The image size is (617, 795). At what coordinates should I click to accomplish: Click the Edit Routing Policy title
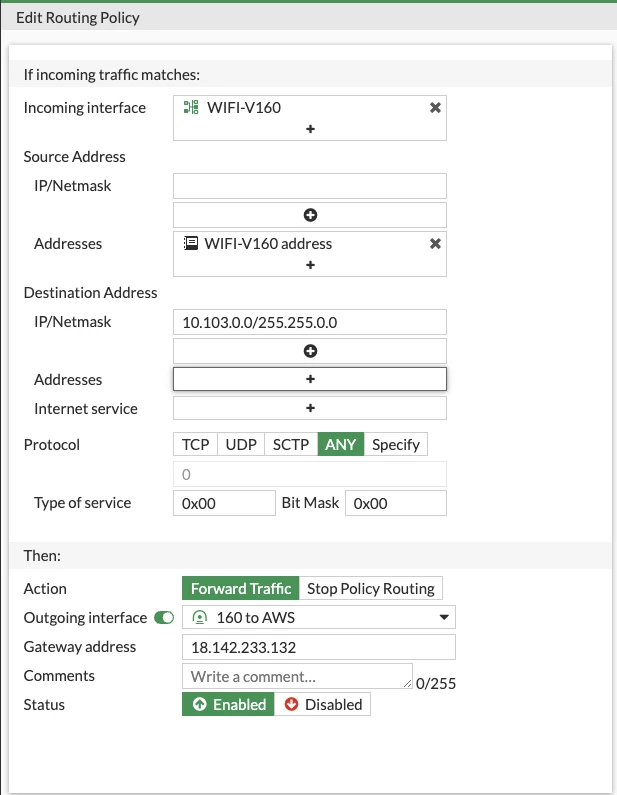(78, 18)
